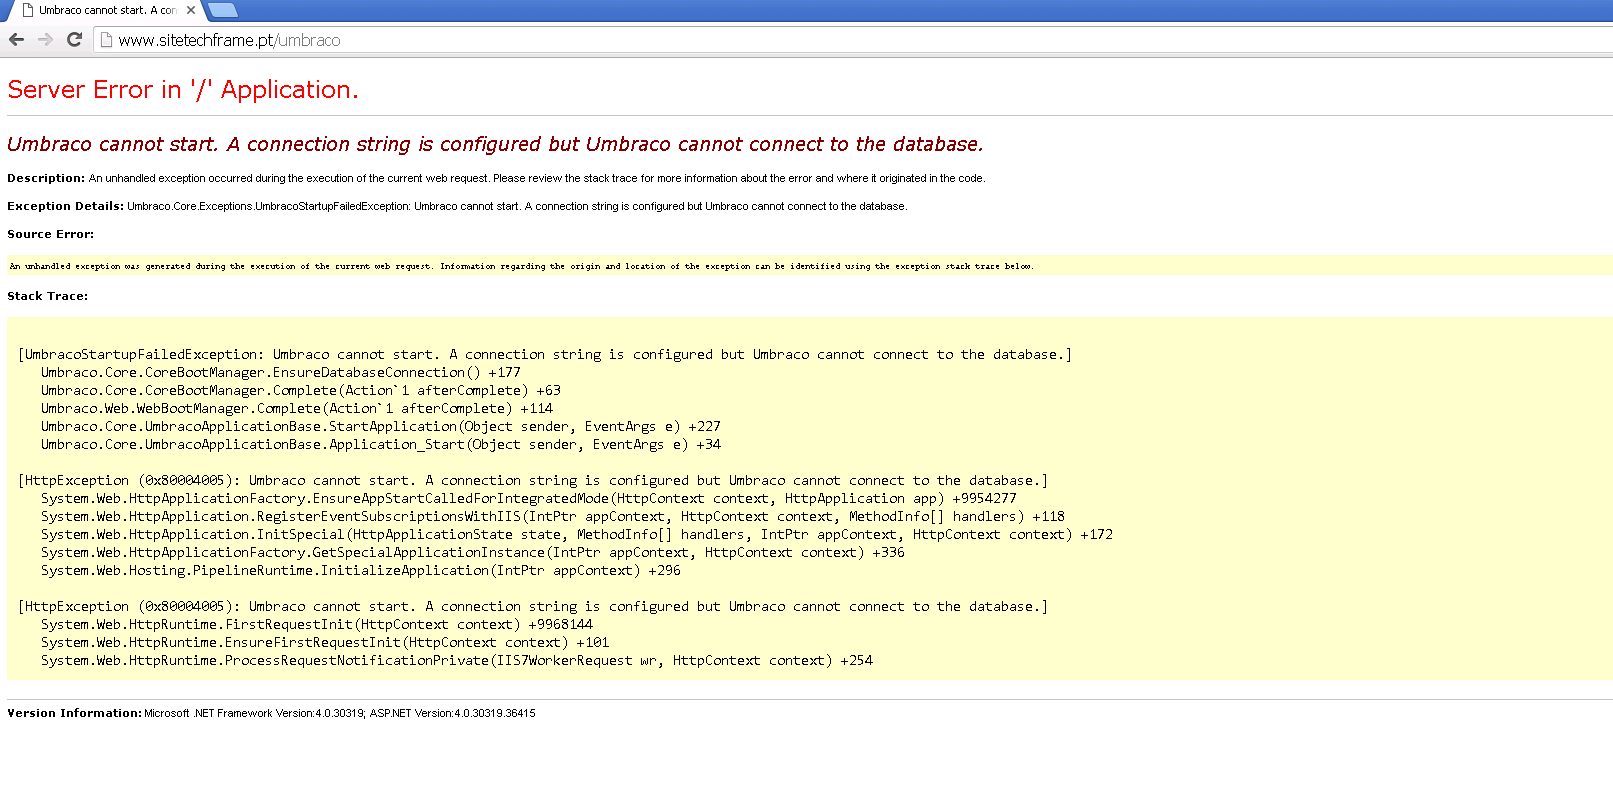The image size is (1613, 802).
Task: Click the 'HttpRuntime.FirstRequestInit' +9968144 line
Action: coord(317,625)
